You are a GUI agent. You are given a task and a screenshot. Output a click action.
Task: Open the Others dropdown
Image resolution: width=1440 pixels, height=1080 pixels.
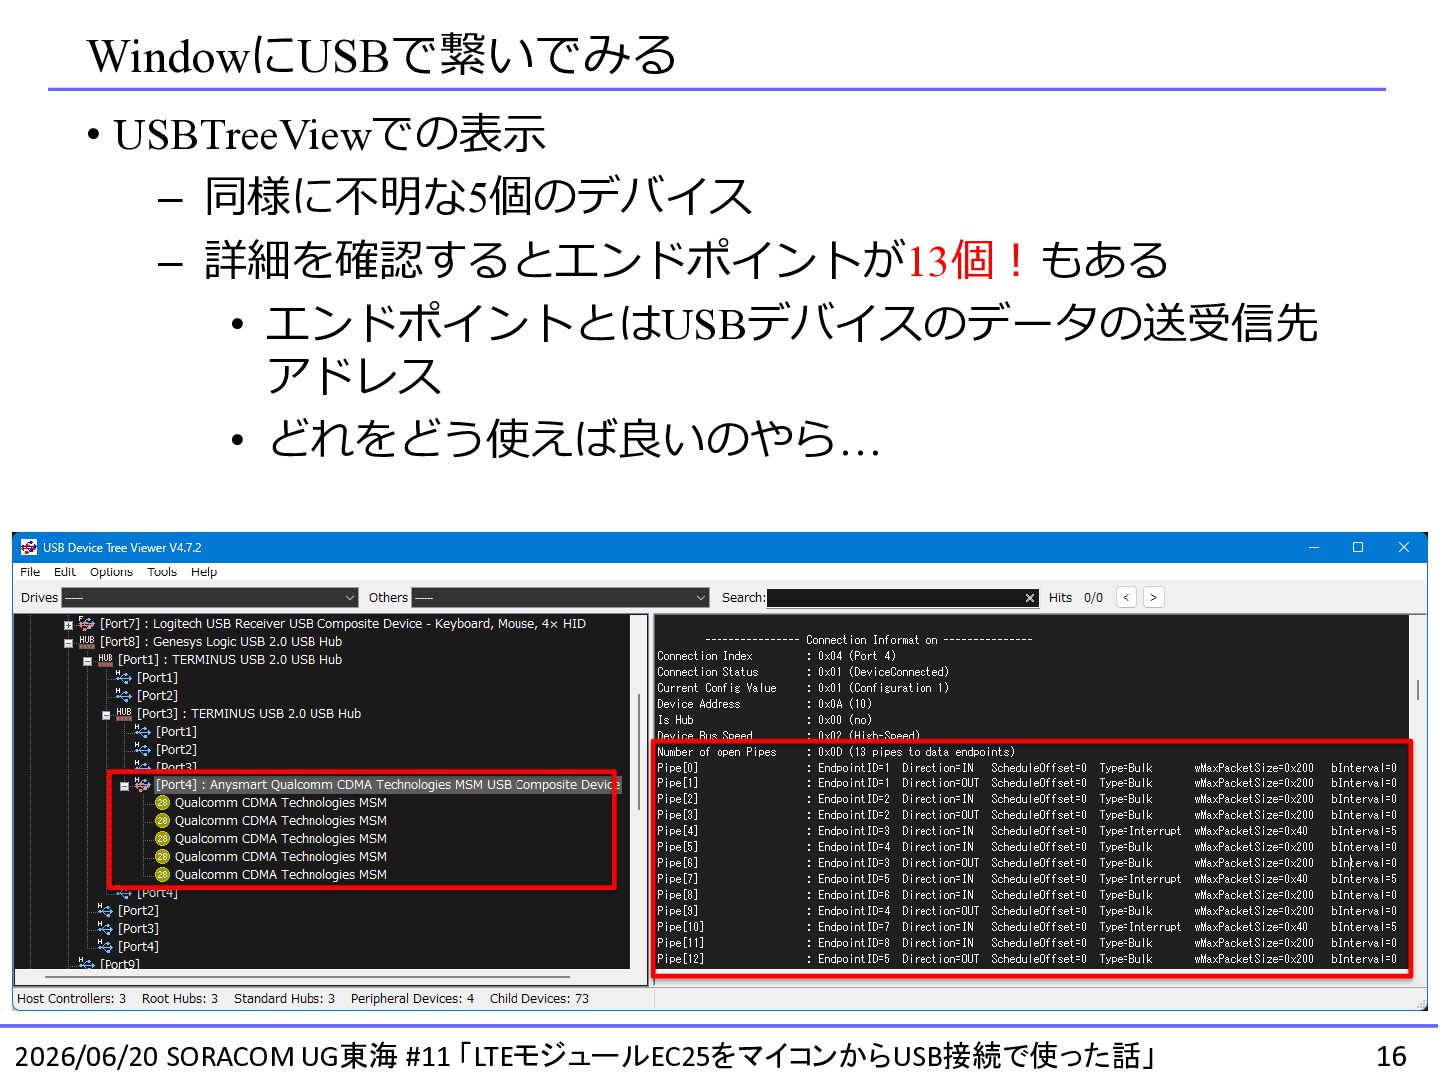pyautogui.click(x=560, y=597)
